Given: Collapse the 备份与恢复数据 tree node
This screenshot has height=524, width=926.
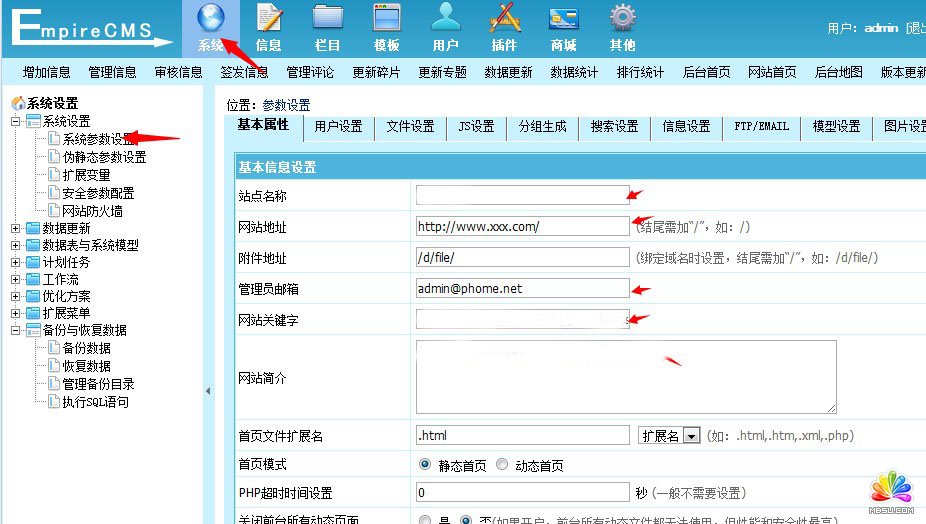Looking at the screenshot, I should click(x=16, y=330).
